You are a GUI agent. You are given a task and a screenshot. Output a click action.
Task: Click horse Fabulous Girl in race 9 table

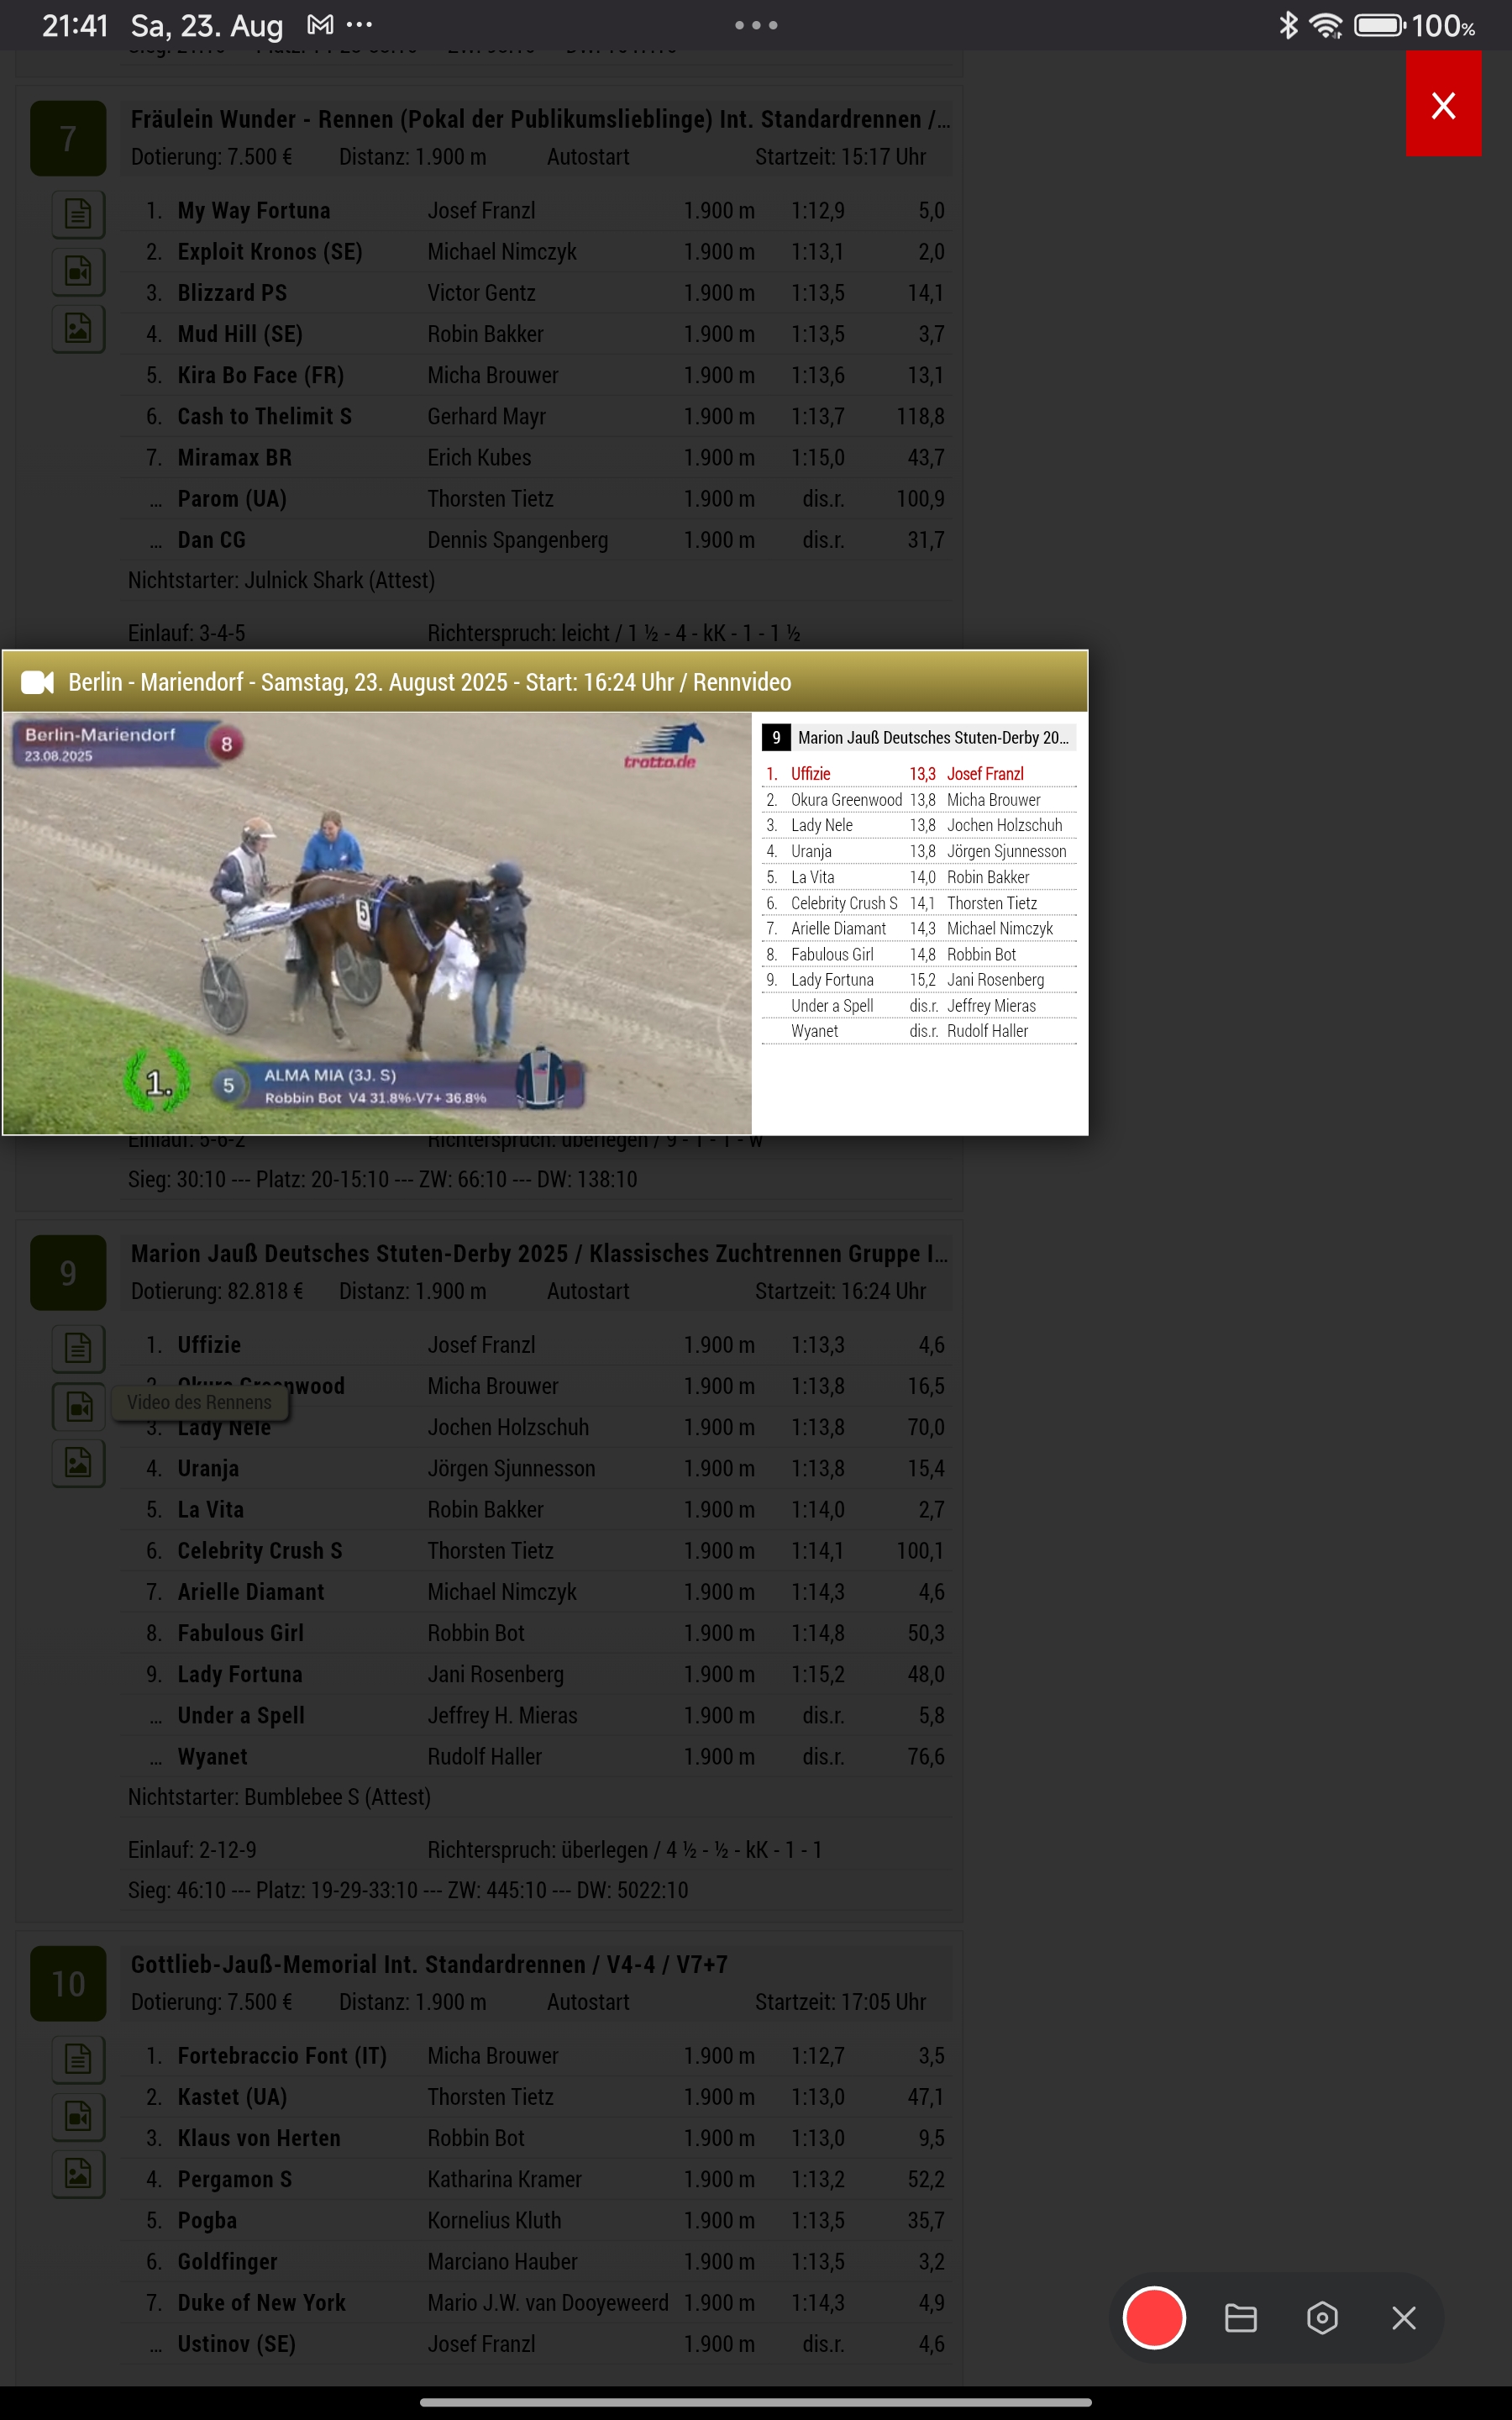click(x=241, y=1632)
